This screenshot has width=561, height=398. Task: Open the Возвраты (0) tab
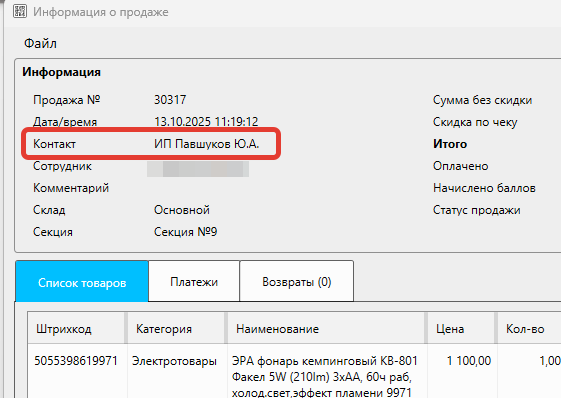[x=297, y=281]
